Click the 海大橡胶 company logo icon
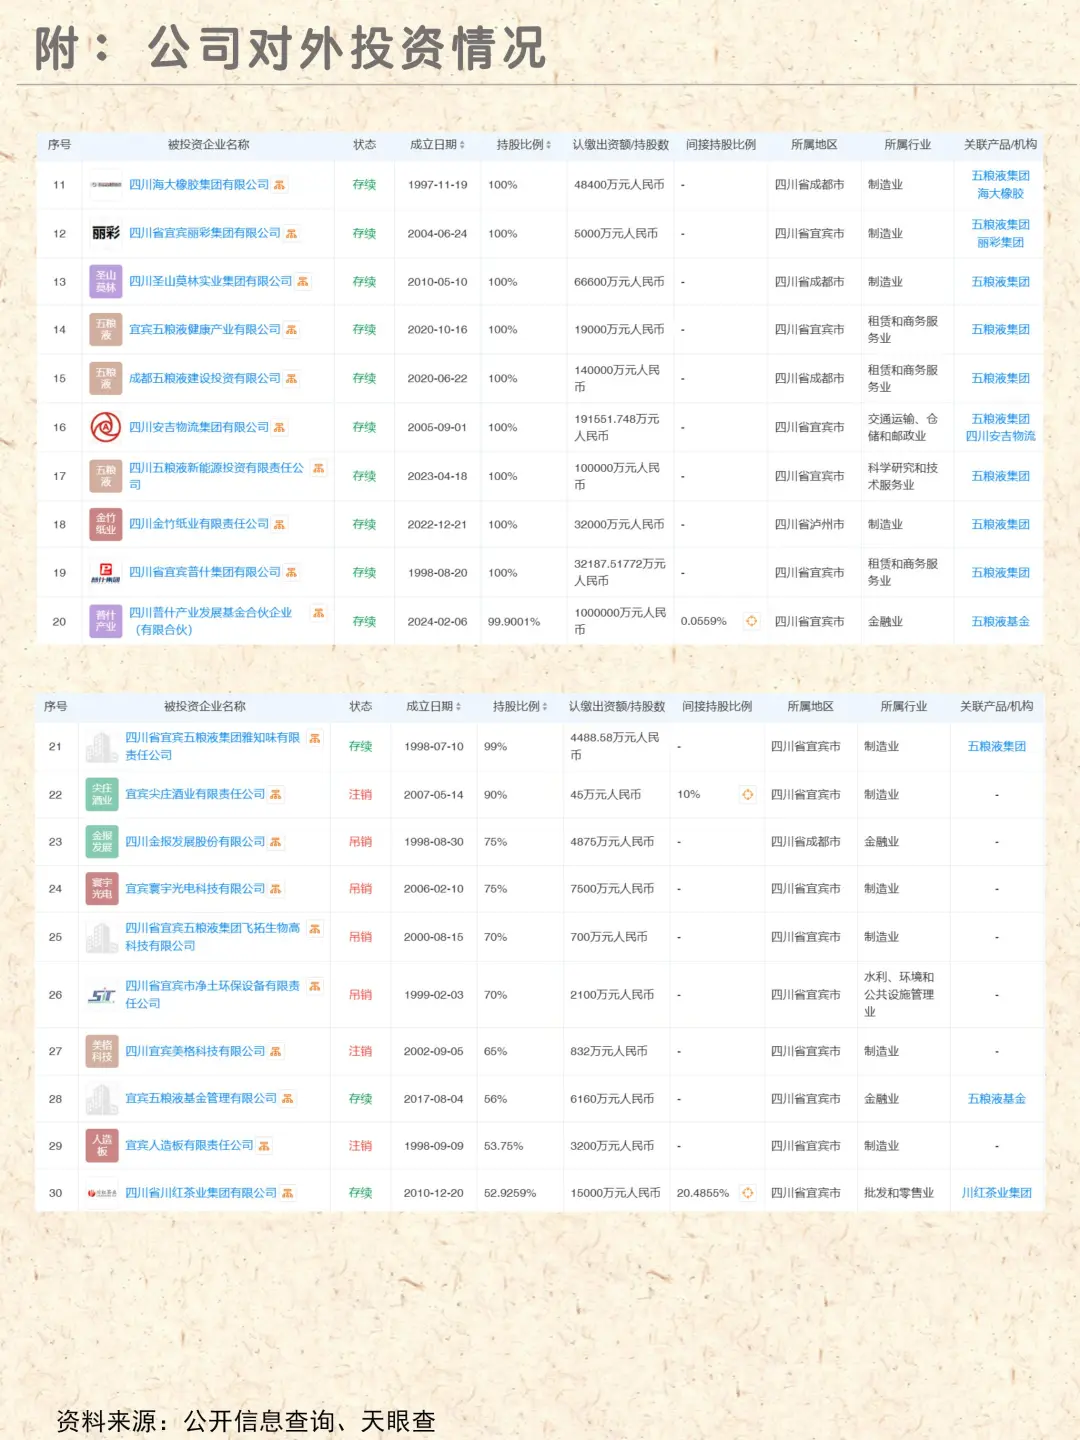 click(106, 185)
